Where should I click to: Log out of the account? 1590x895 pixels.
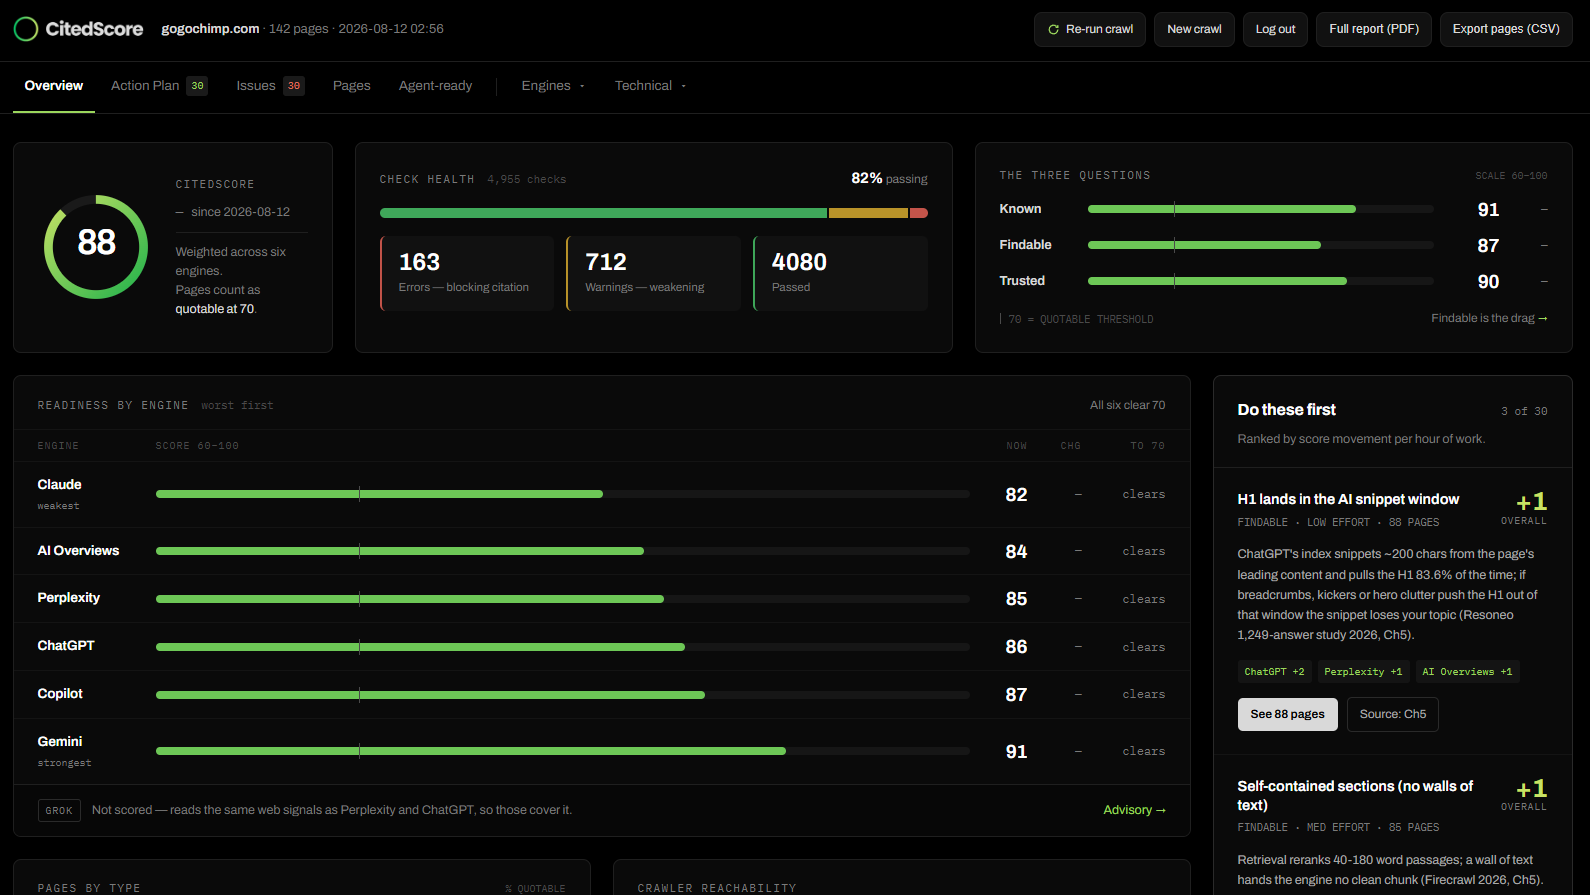1275,29
